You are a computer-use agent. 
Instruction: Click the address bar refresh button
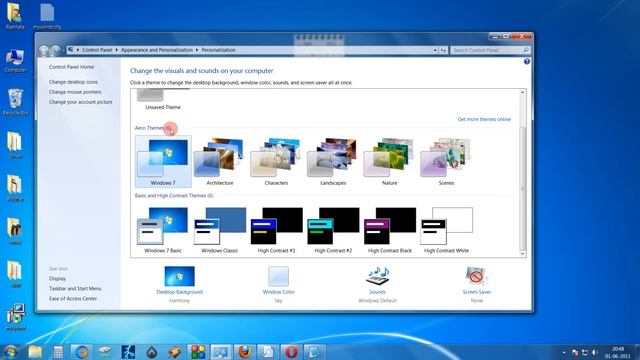[443, 50]
